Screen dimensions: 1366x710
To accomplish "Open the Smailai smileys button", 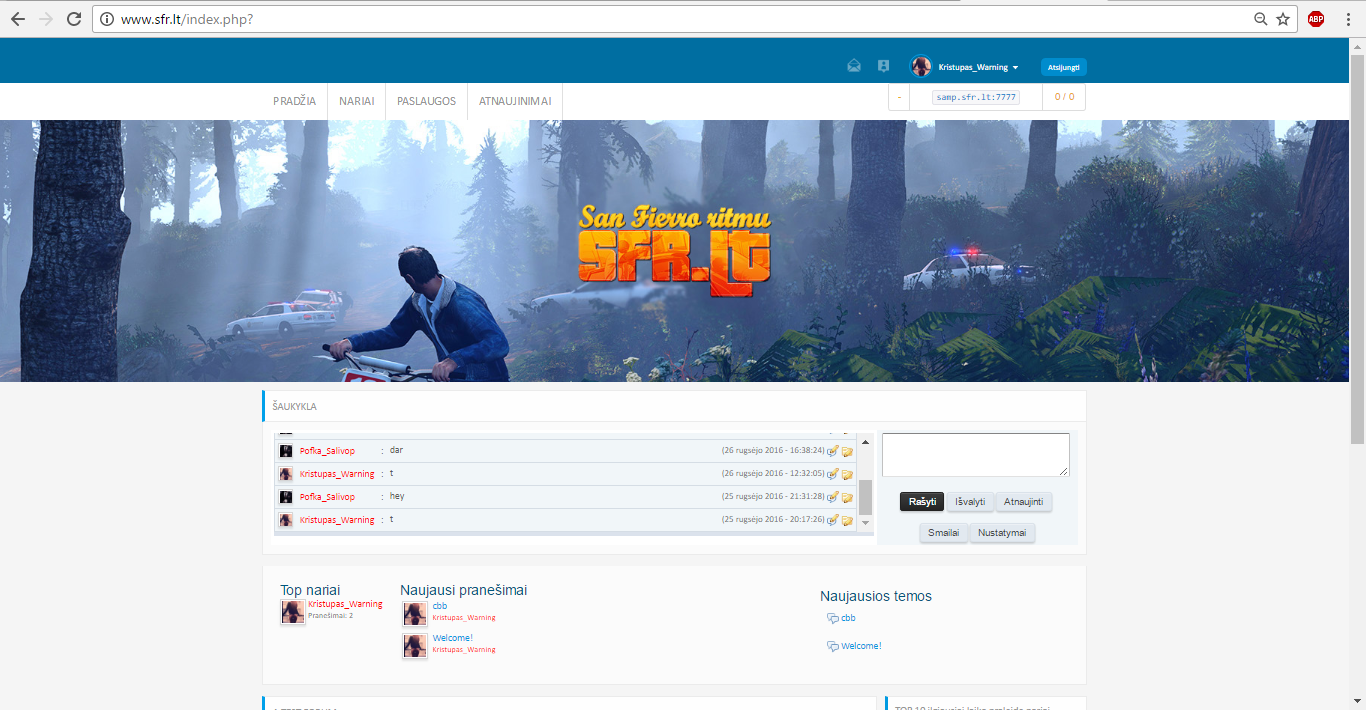I will pos(943,533).
